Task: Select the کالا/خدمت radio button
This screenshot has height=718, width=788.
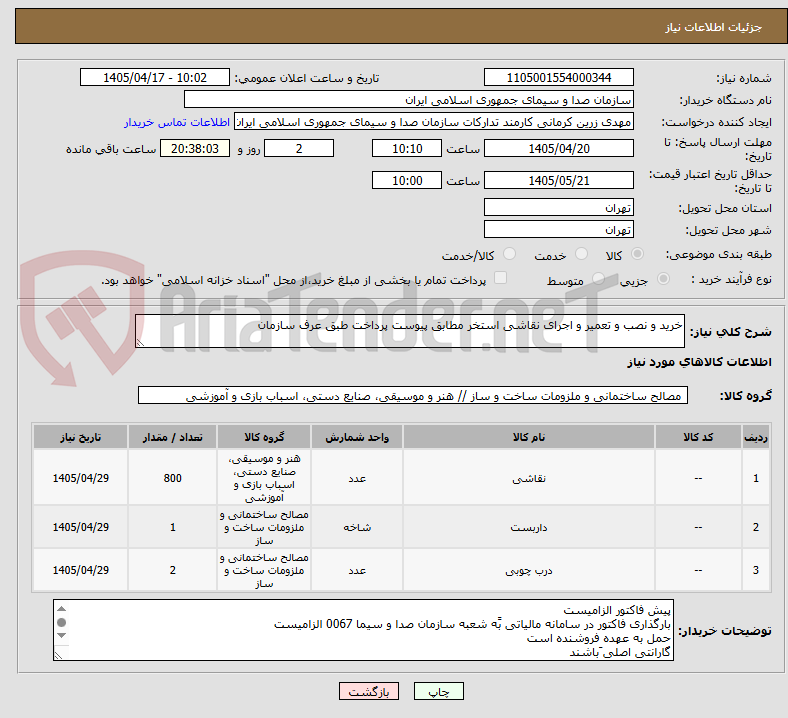Action: 510,254
